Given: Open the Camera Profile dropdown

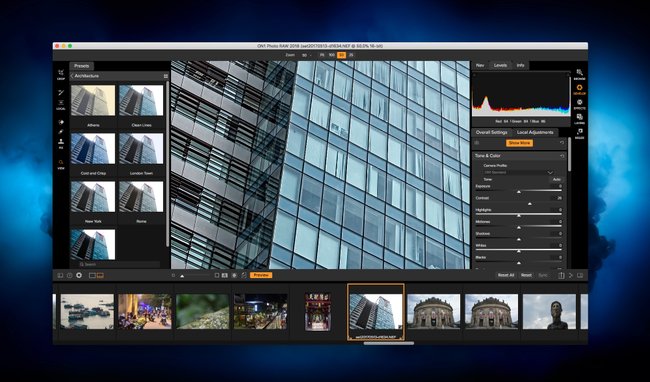Looking at the screenshot, I should click(x=519, y=172).
